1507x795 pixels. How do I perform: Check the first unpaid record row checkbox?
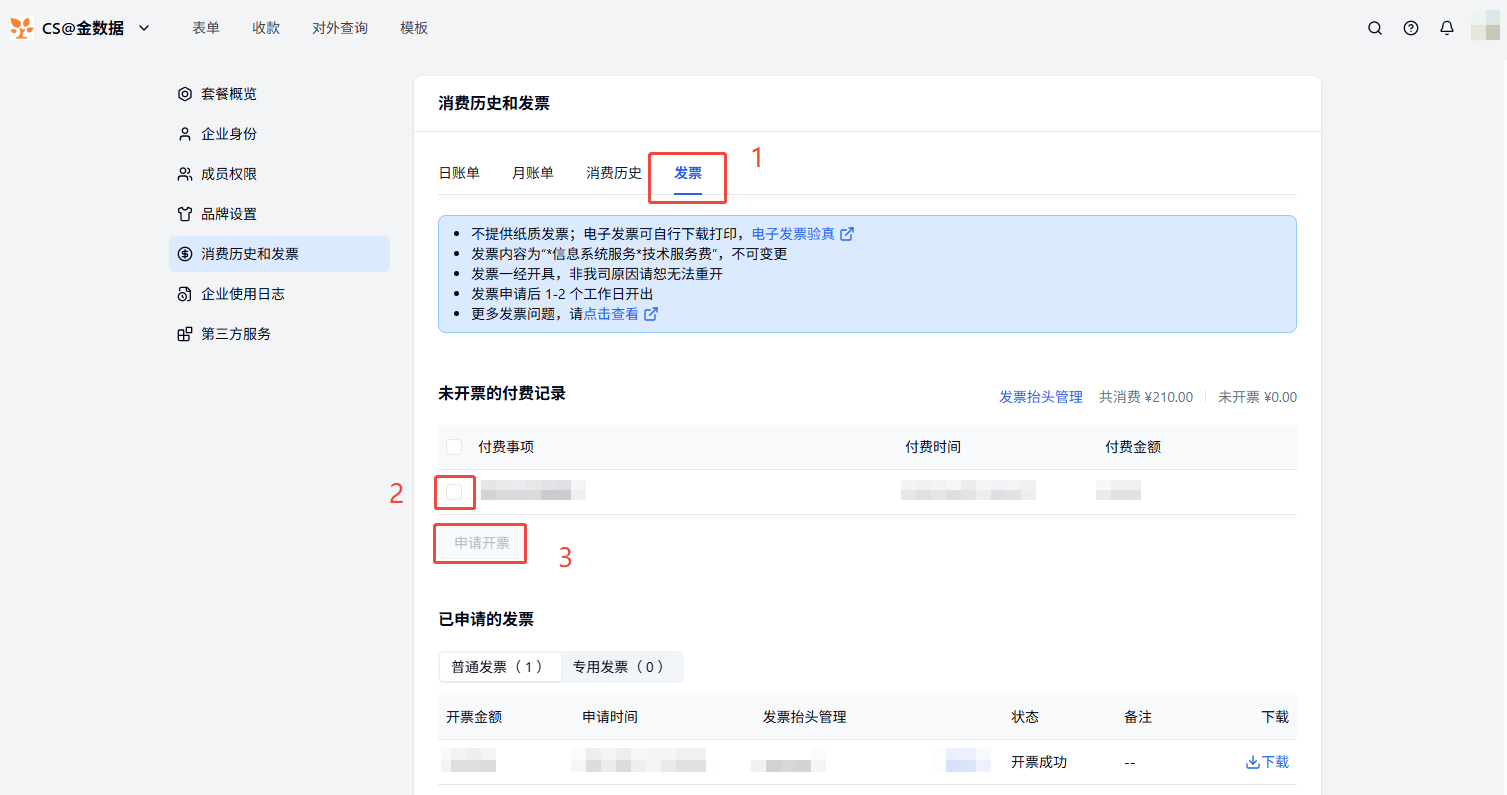point(454,492)
